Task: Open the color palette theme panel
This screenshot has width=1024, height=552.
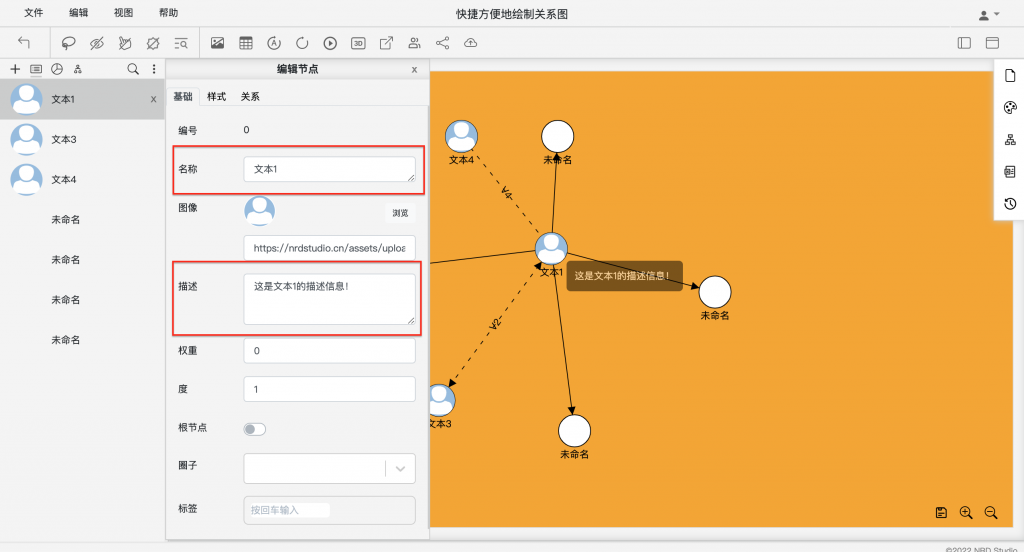Action: (x=1009, y=108)
